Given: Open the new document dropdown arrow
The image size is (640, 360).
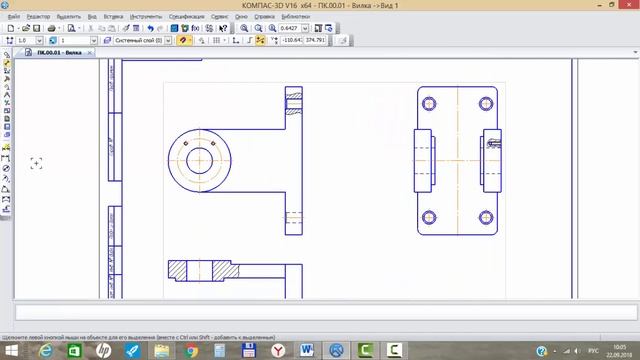Looking at the screenshot, I should coord(18,28).
